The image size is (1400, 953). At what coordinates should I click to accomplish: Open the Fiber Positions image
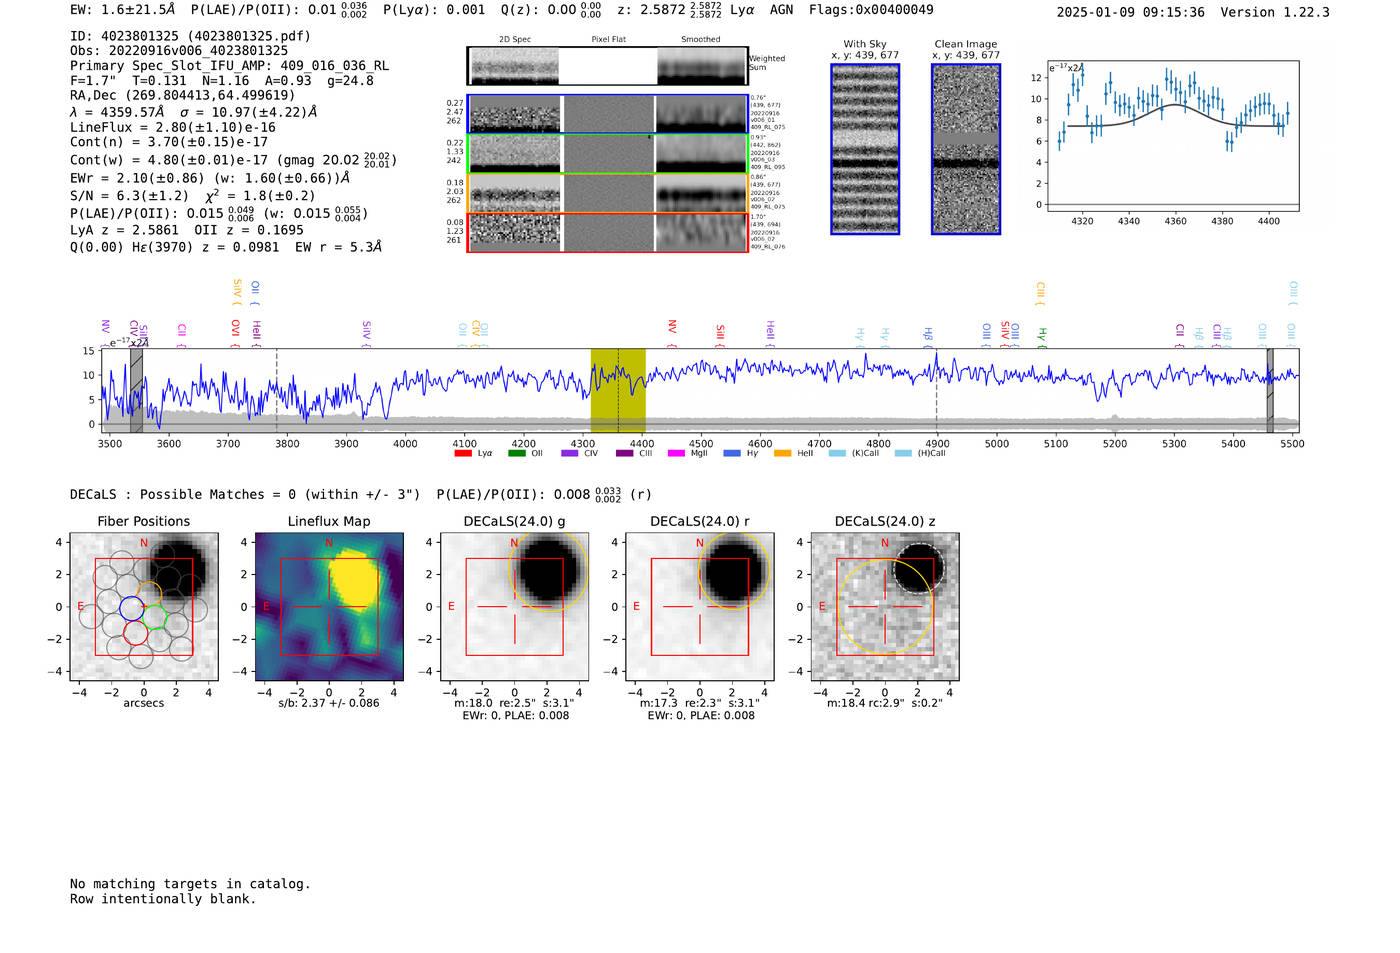[144, 607]
